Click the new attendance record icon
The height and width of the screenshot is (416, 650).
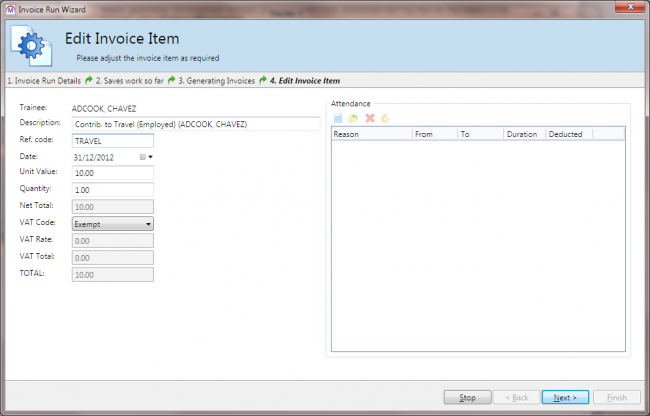click(x=339, y=118)
